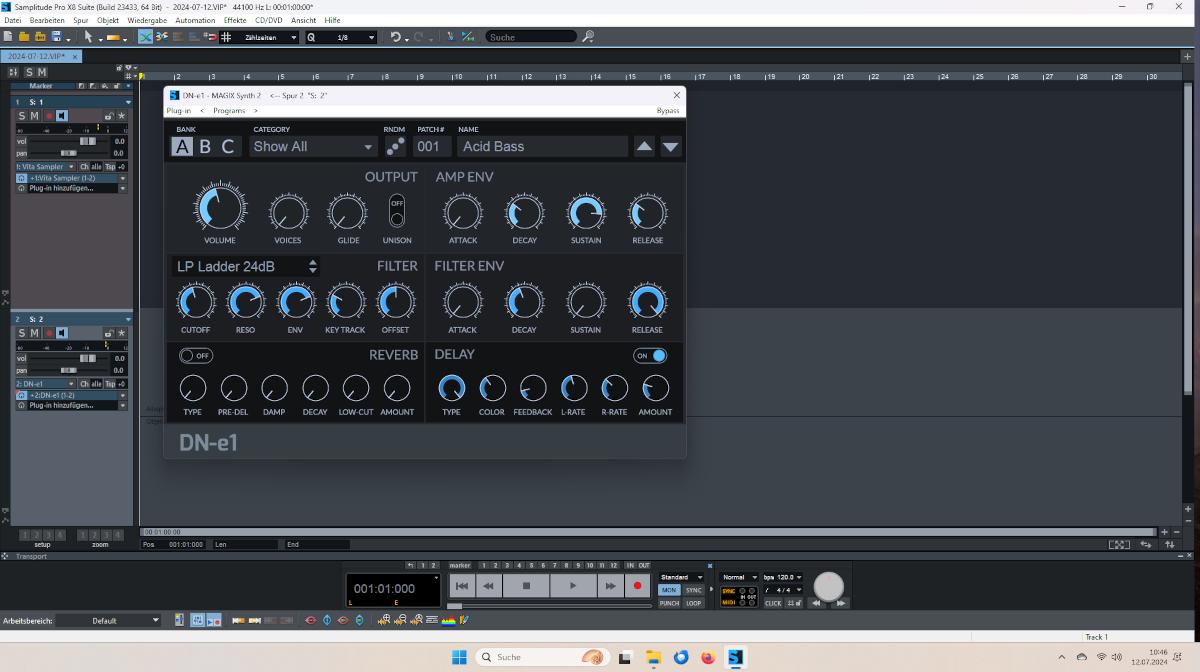Screen dimensions: 1200x672
Task: Select bank C in the DN-e1 synth
Action: point(228,147)
